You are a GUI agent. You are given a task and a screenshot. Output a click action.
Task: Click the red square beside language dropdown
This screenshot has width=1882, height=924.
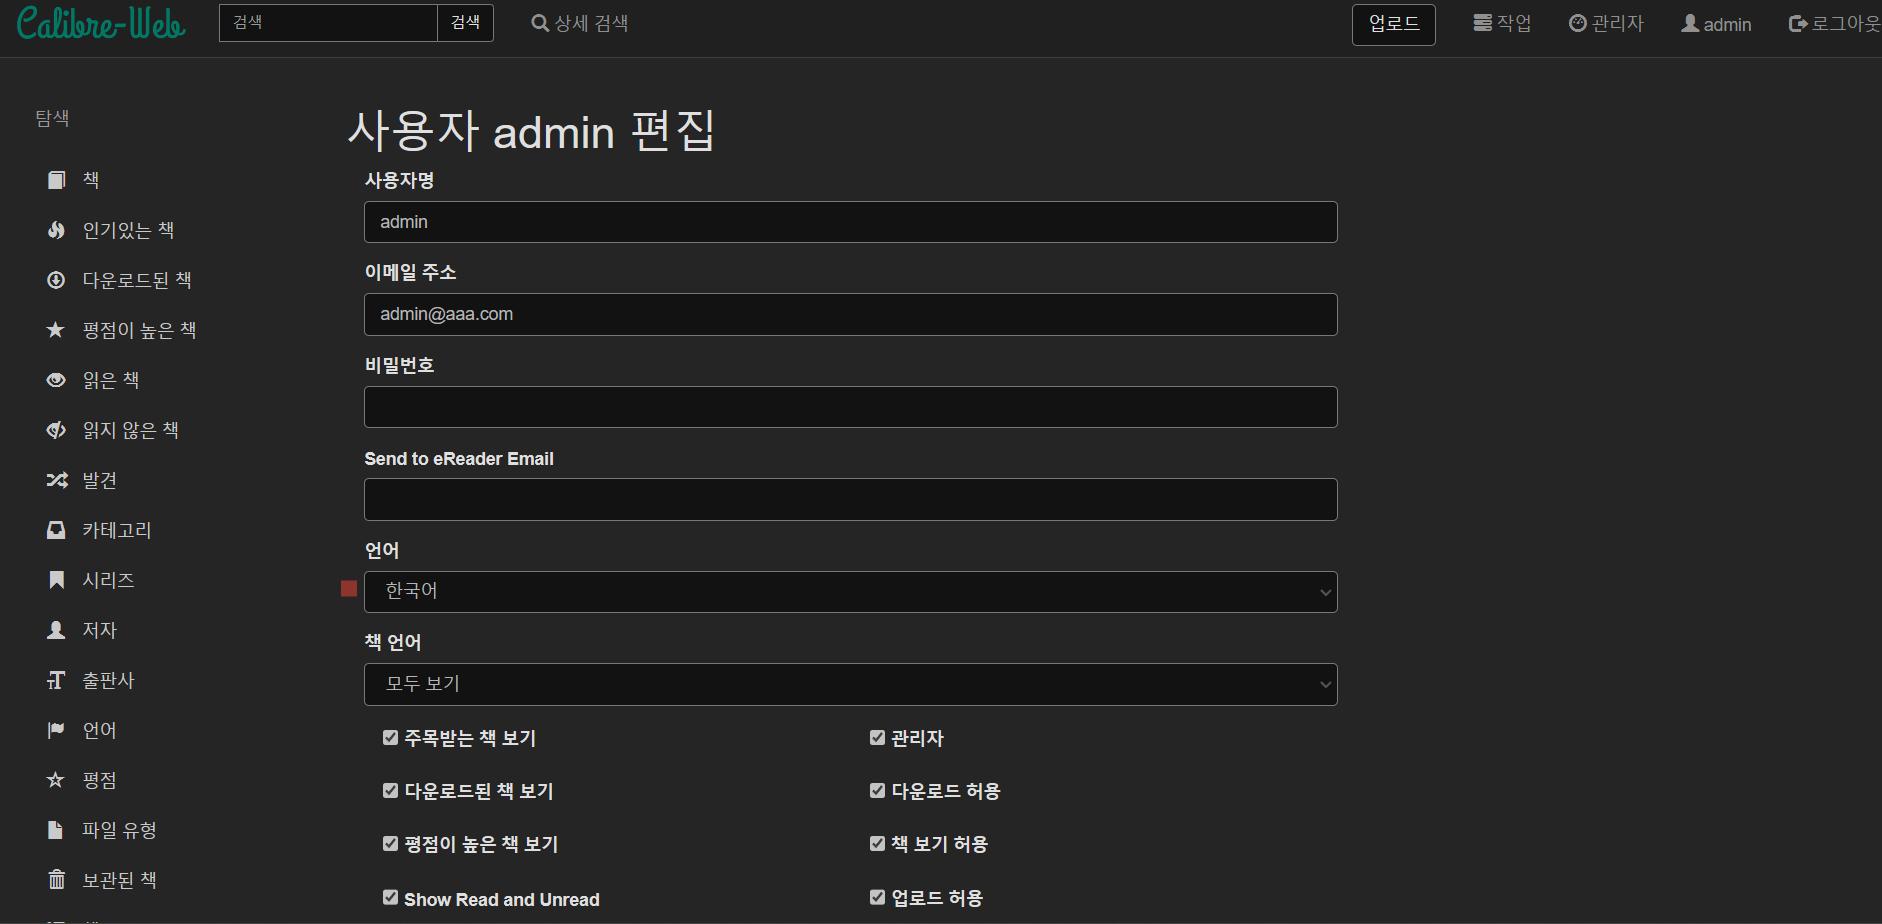349,588
